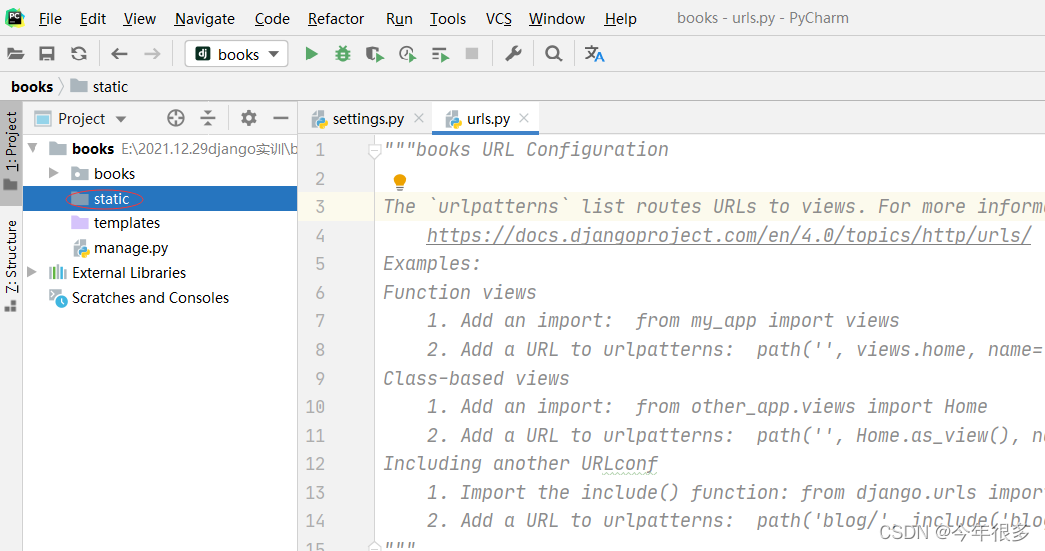Open the Refactor menu

coord(336,19)
